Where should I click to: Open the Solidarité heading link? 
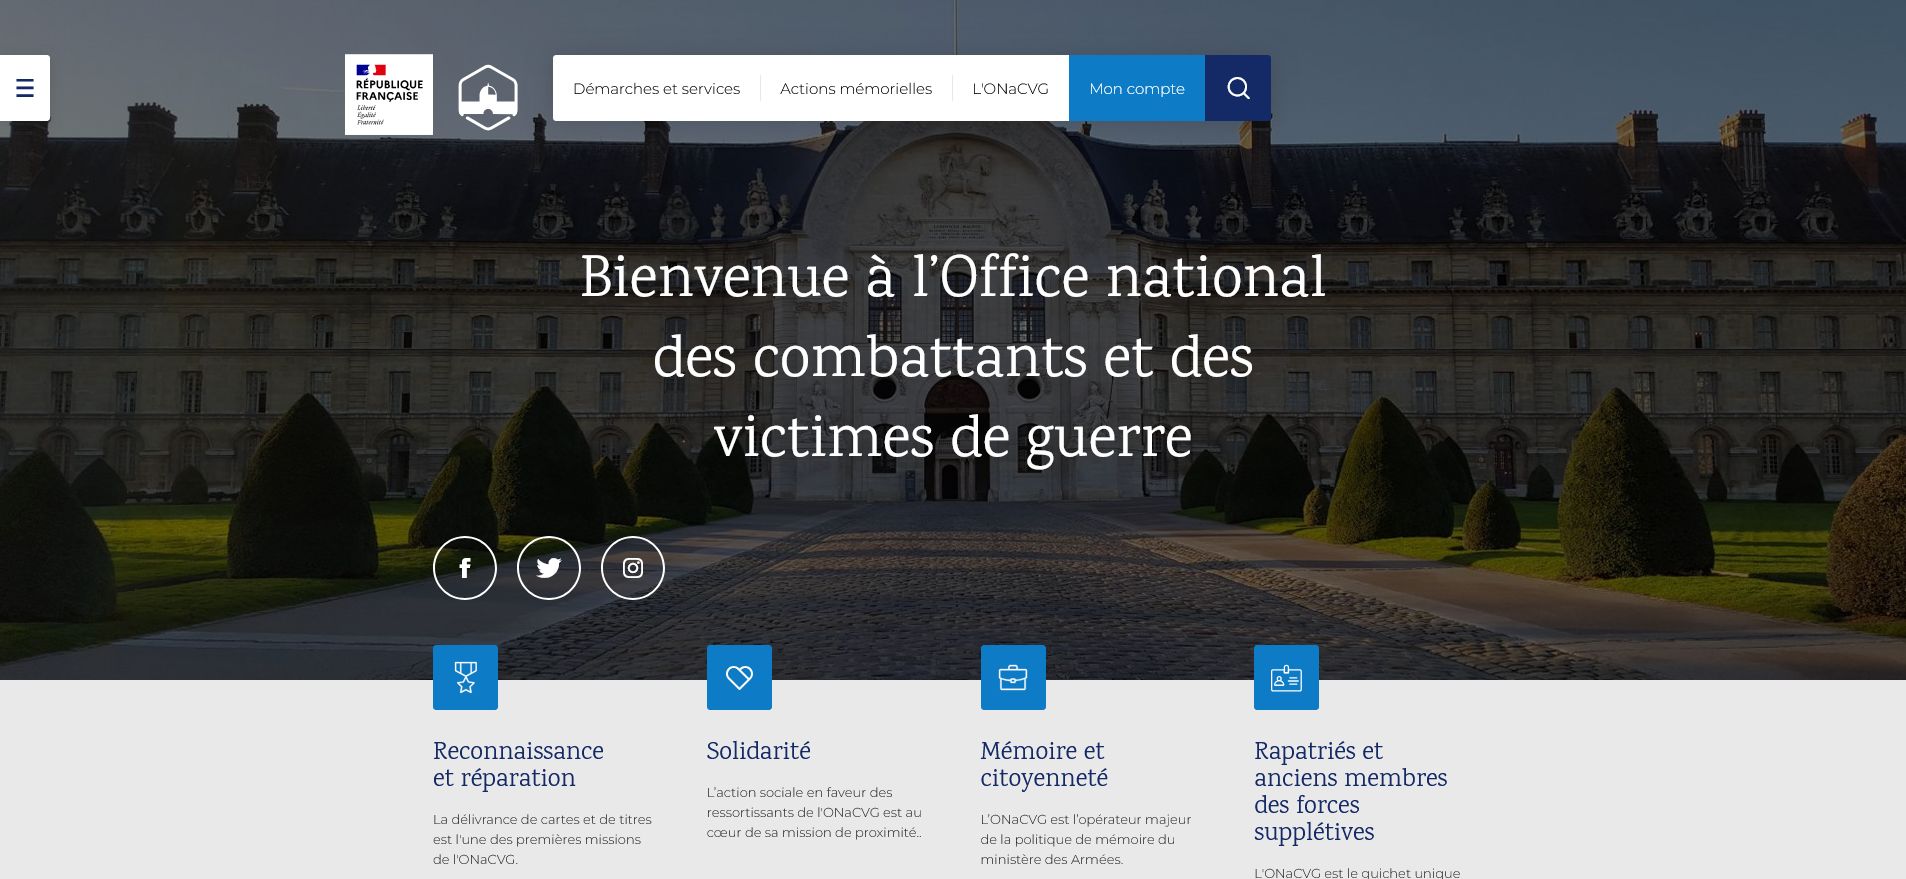758,751
